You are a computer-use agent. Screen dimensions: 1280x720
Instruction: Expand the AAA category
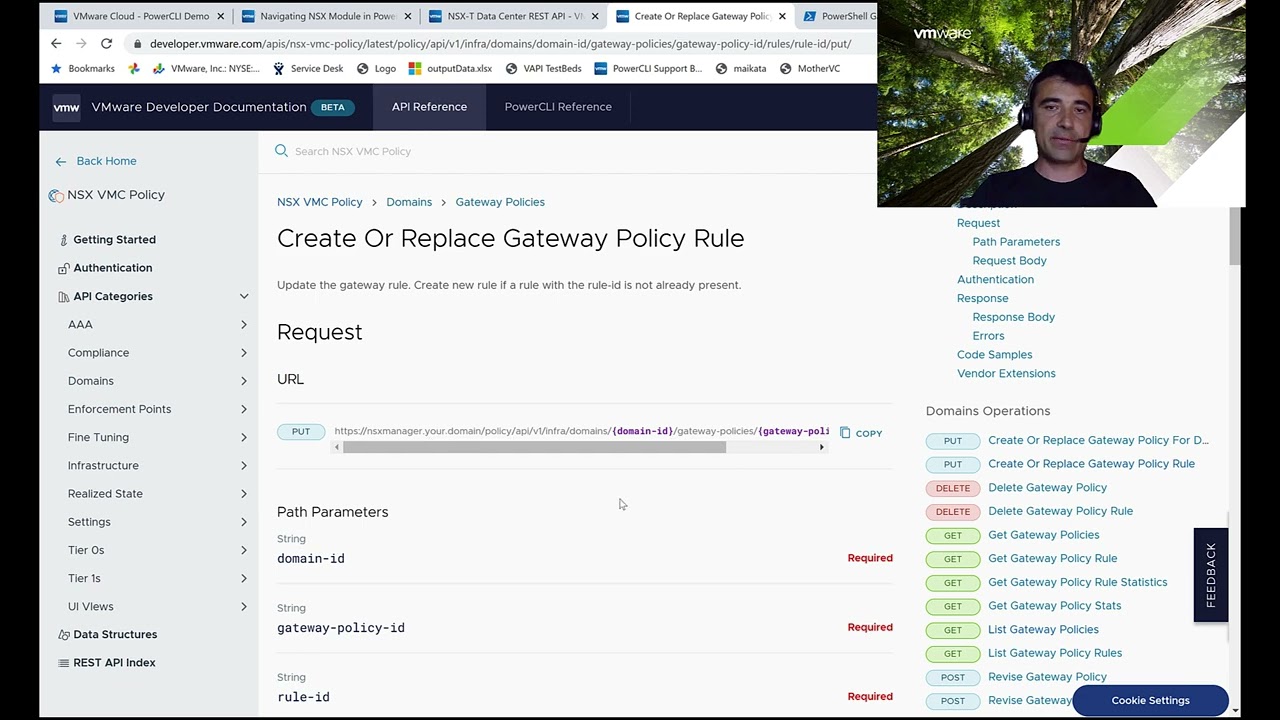[x=244, y=325]
